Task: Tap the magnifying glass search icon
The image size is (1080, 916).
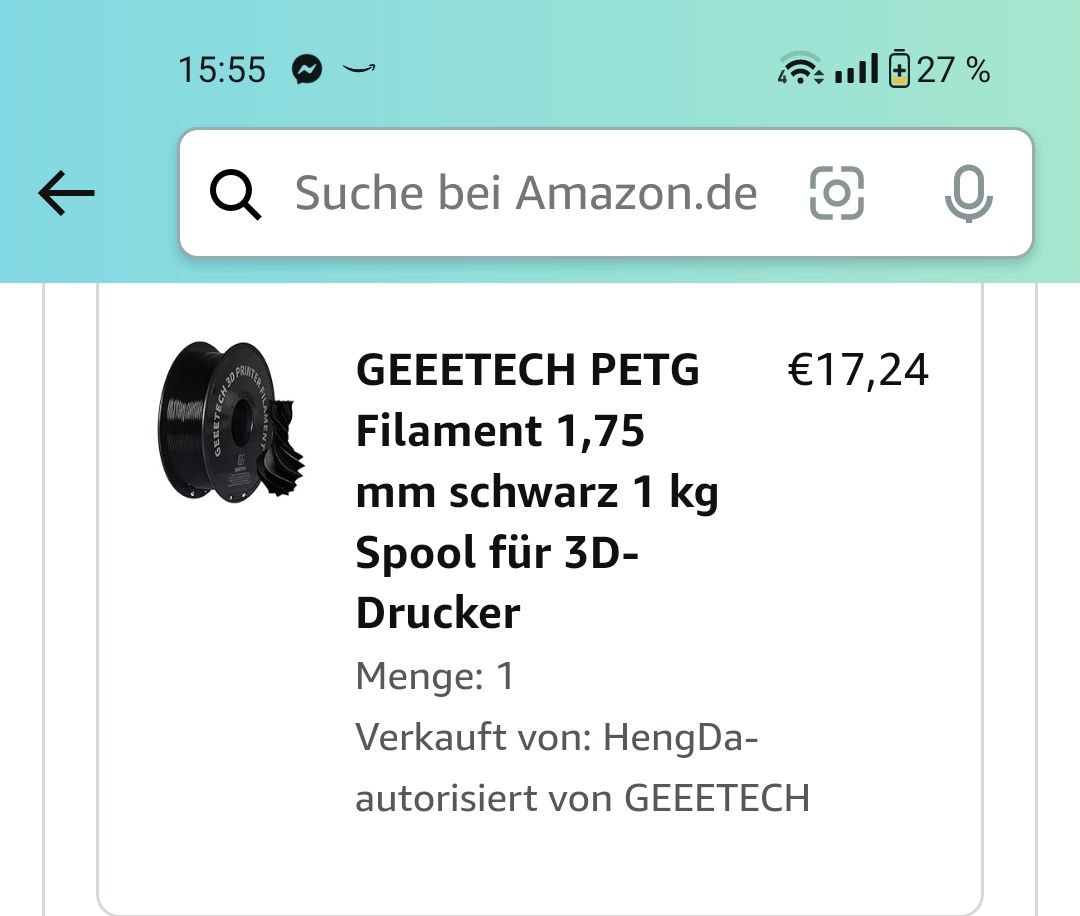Action: [236, 194]
